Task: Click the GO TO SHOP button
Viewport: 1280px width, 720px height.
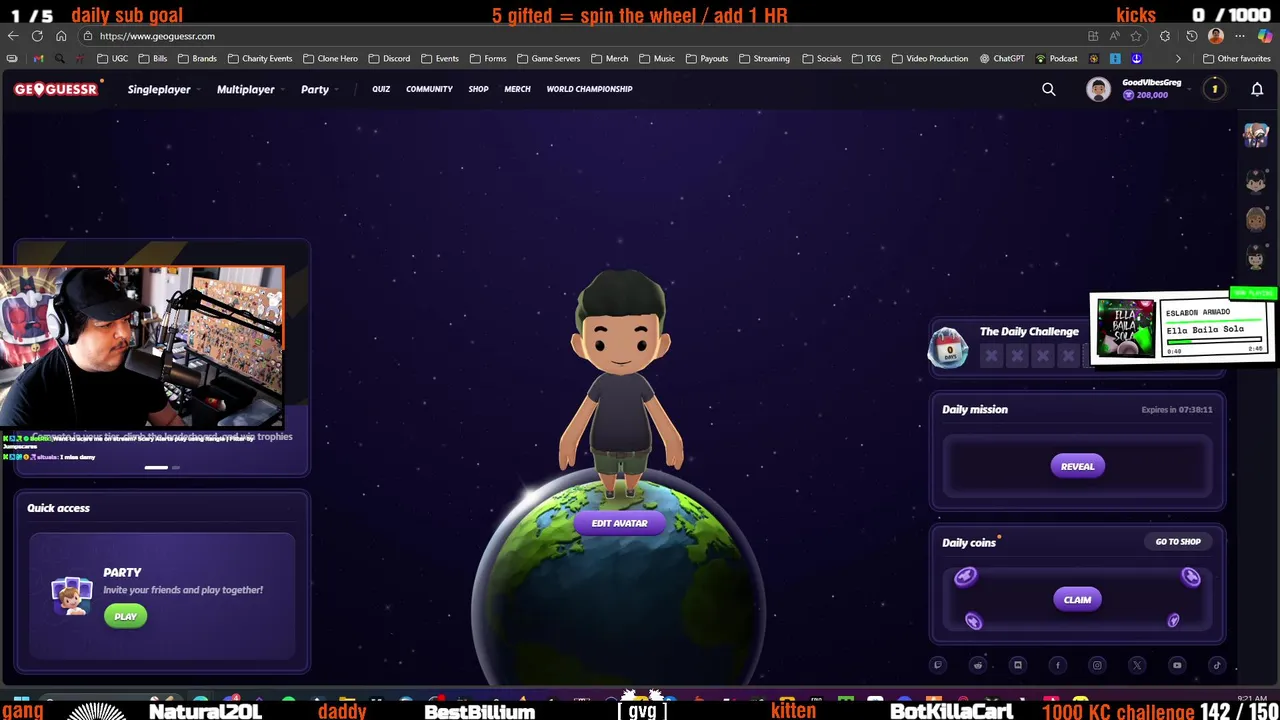Action: coord(1178,542)
